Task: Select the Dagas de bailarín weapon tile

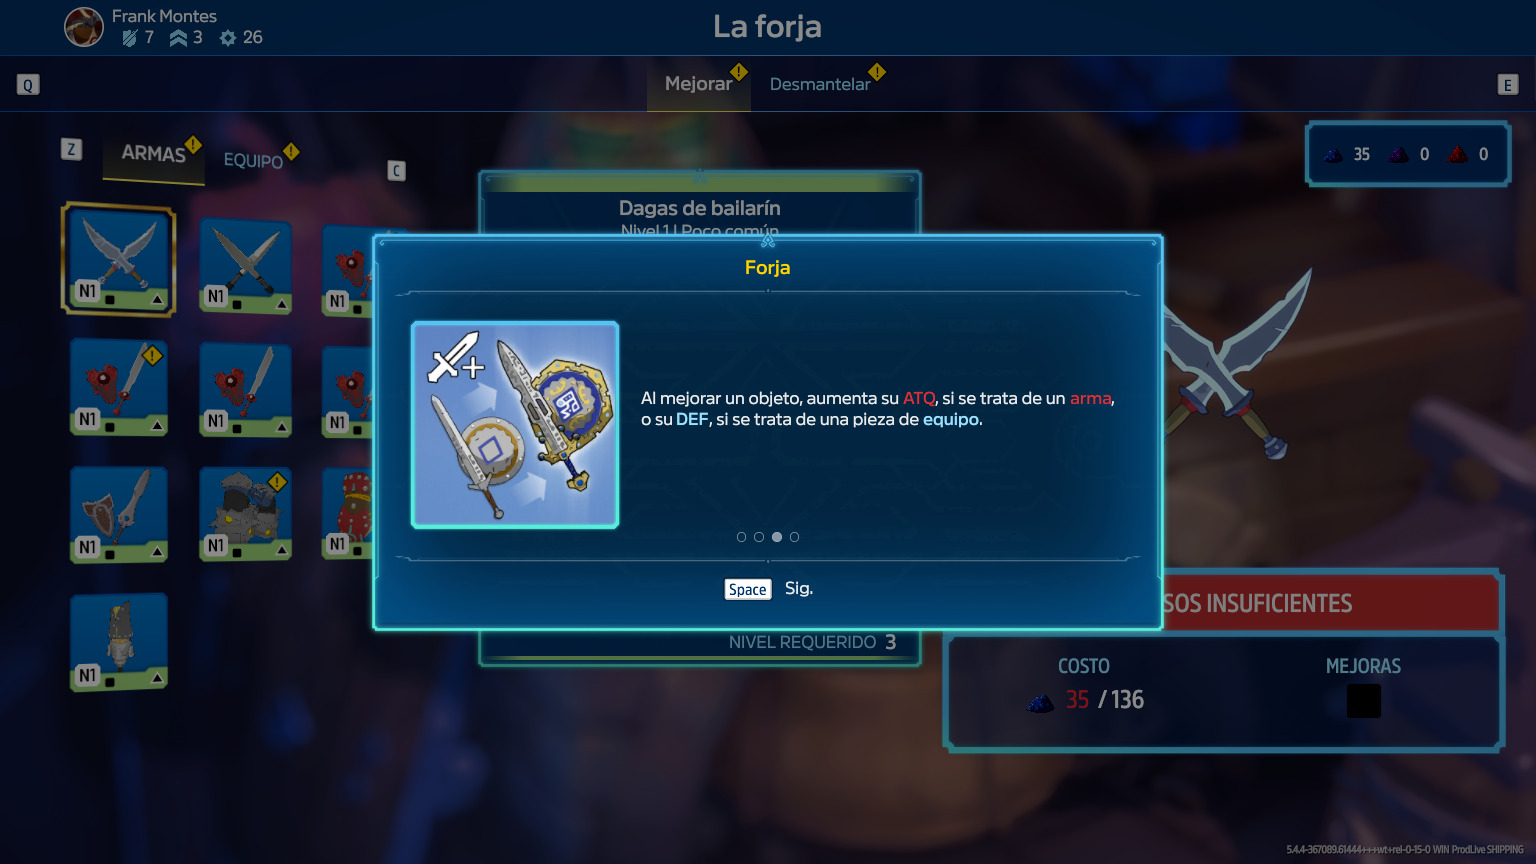Action: click(x=119, y=259)
